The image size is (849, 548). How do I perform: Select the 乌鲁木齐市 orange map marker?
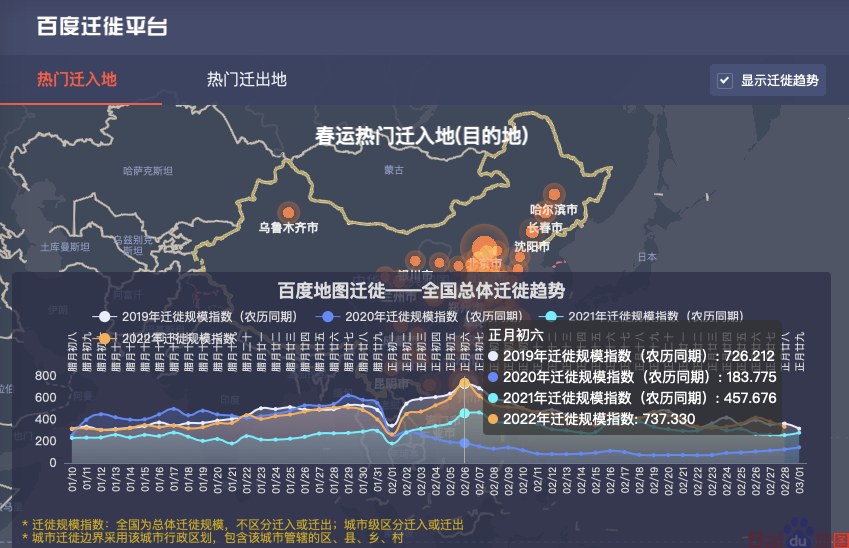point(289,213)
